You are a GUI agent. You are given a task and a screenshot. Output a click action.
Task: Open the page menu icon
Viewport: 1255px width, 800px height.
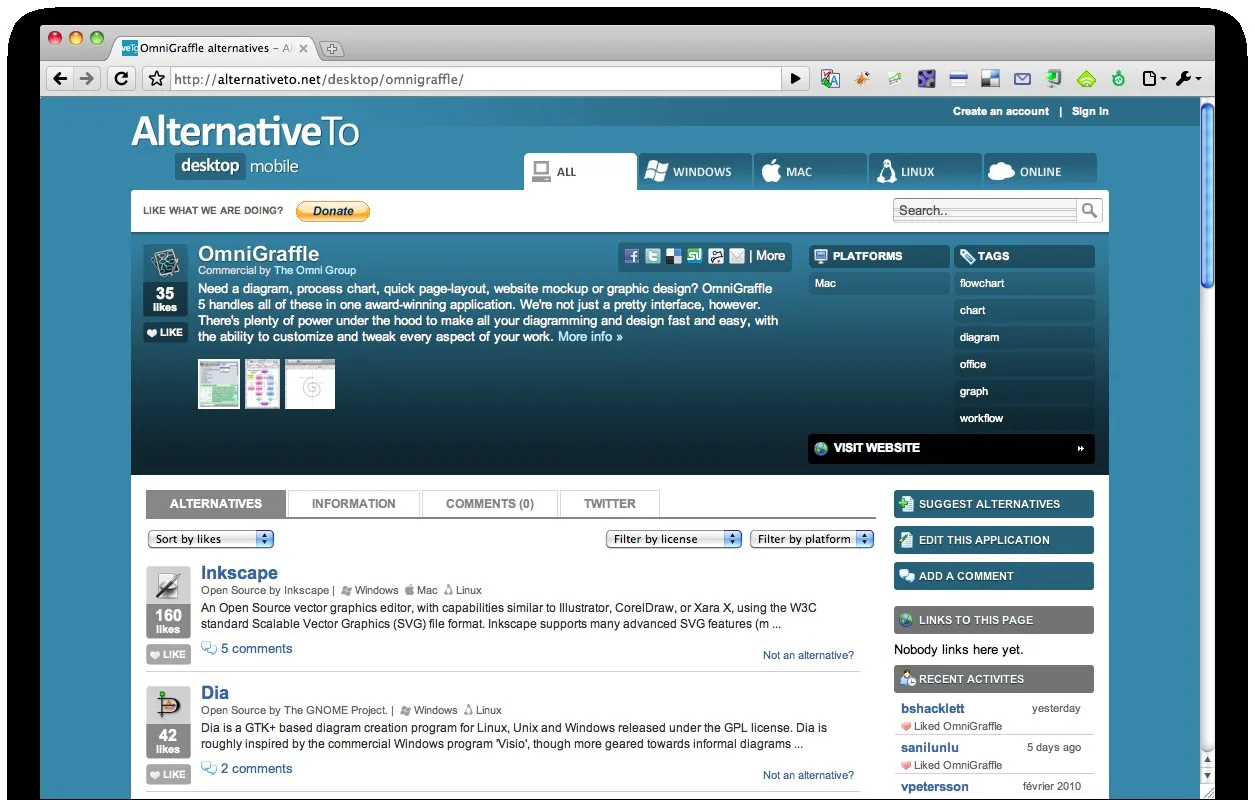(1153, 78)
